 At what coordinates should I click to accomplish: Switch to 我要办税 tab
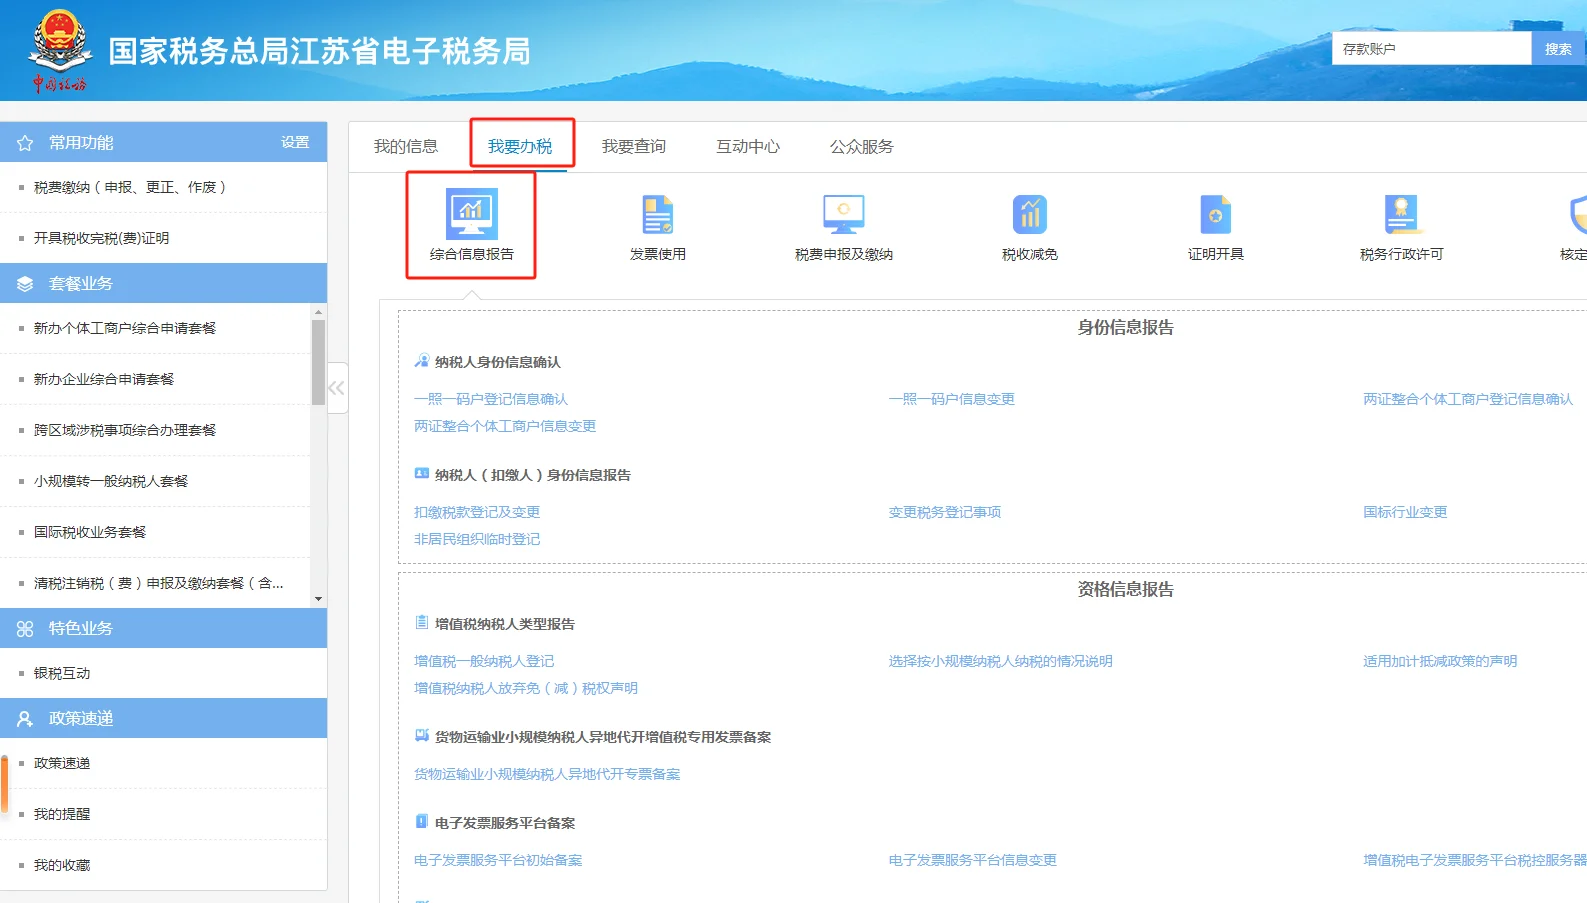[x=520, y=146]
